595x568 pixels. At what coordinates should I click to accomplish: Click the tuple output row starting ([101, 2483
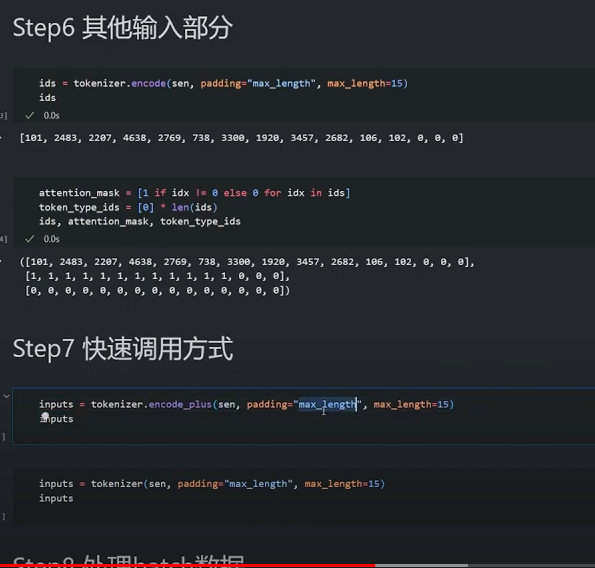point(247,262)
